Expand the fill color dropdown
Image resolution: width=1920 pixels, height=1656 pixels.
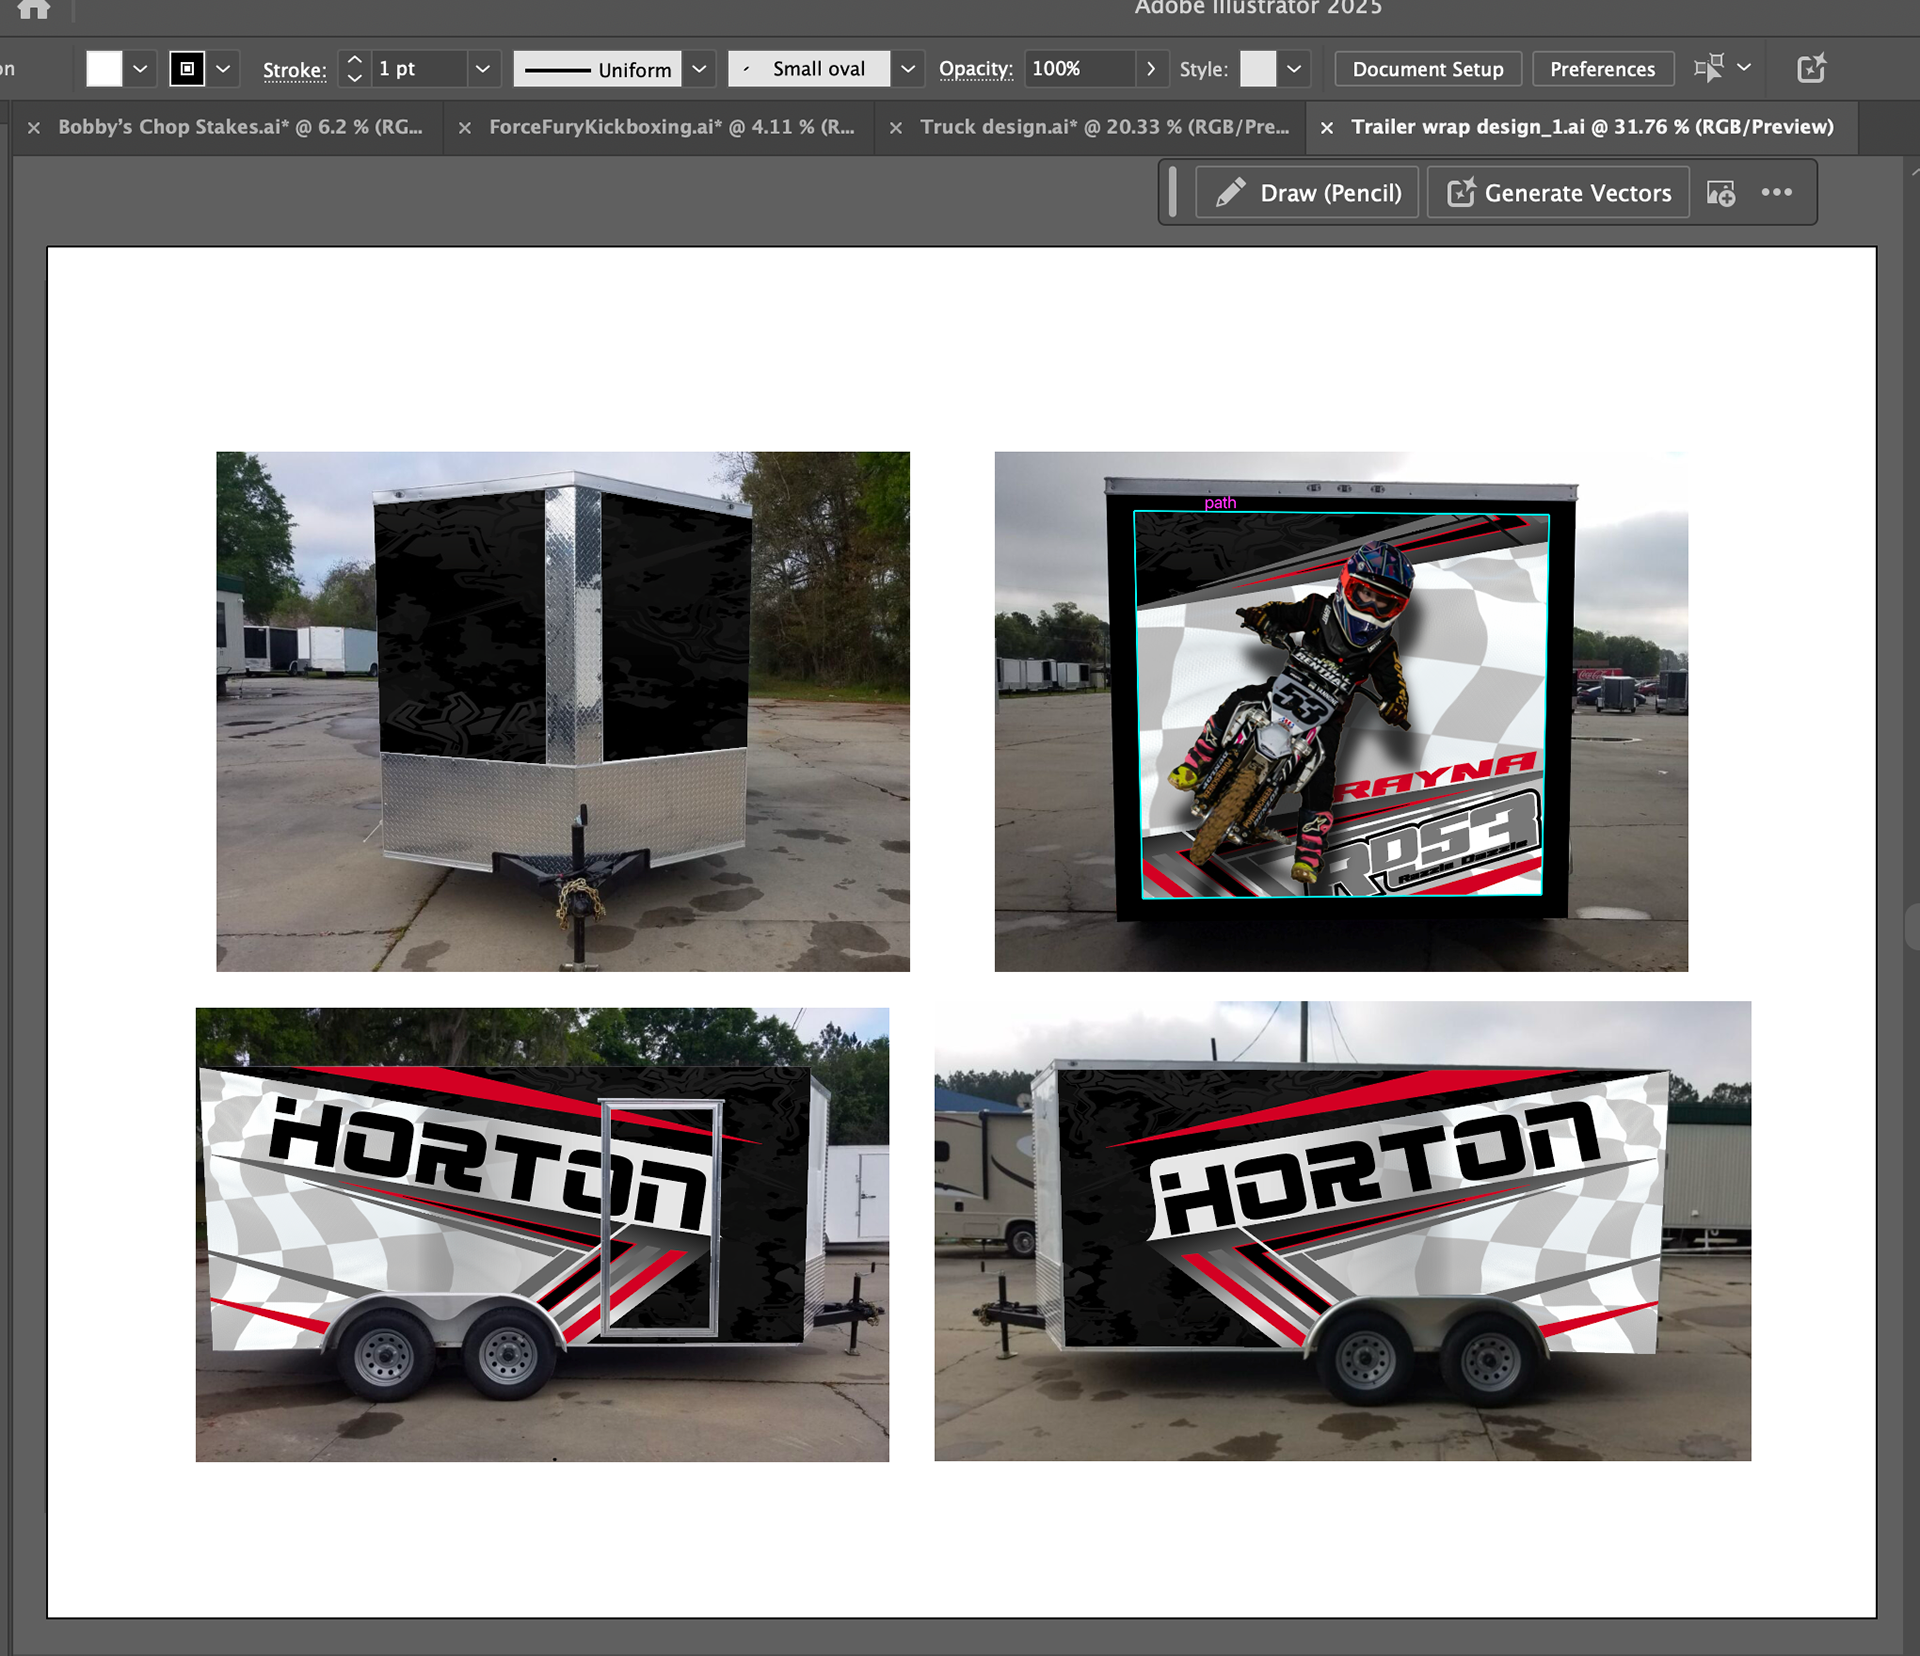click(140, 69)
